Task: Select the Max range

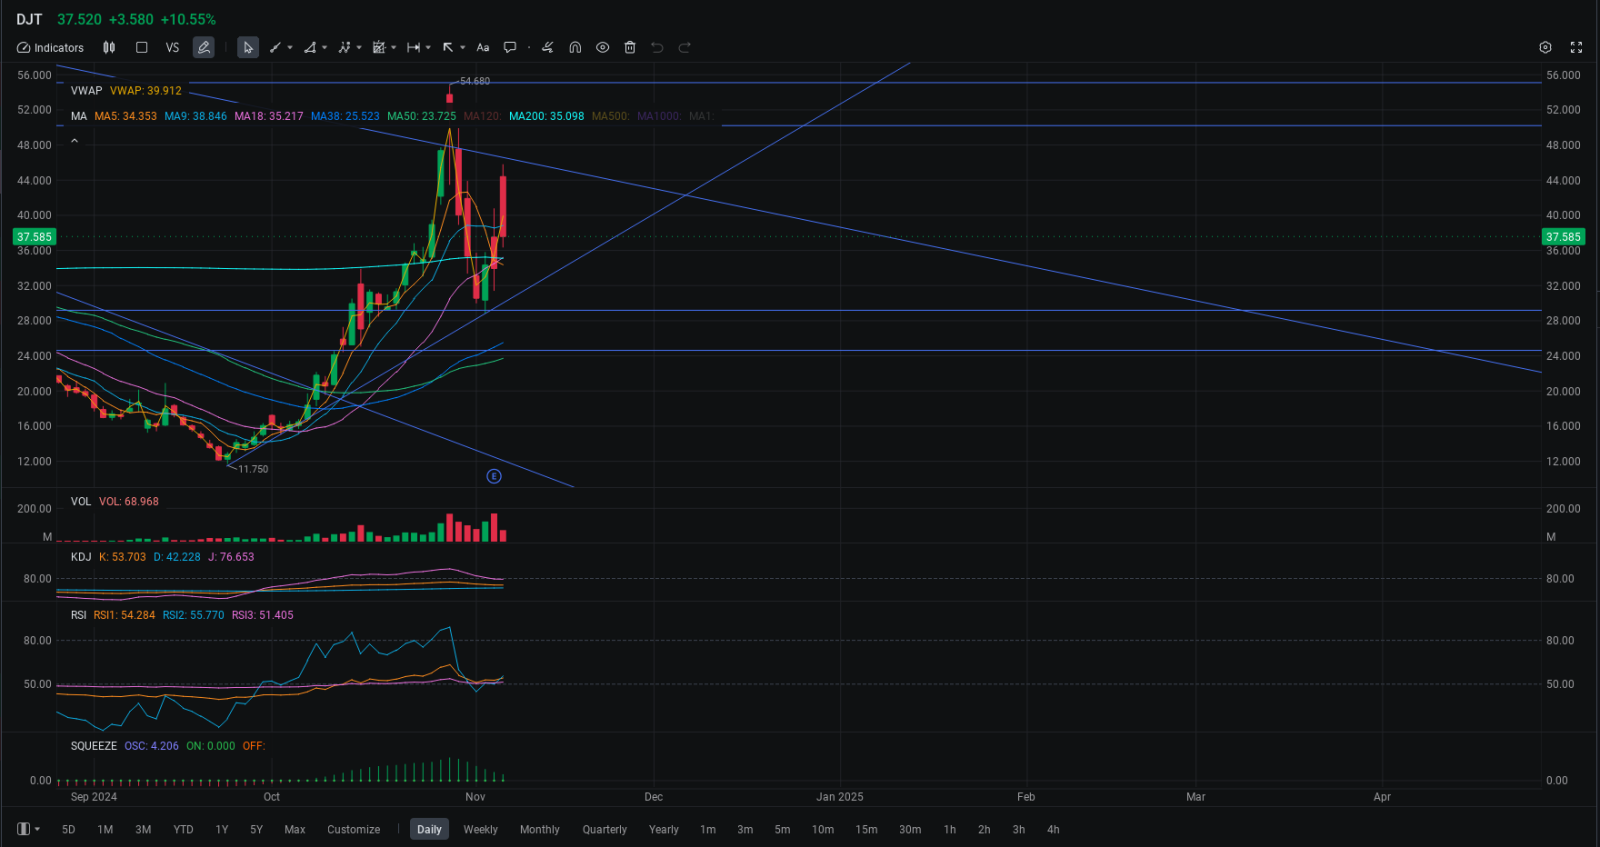Action: pyautogui.click(x=295, y=829)
